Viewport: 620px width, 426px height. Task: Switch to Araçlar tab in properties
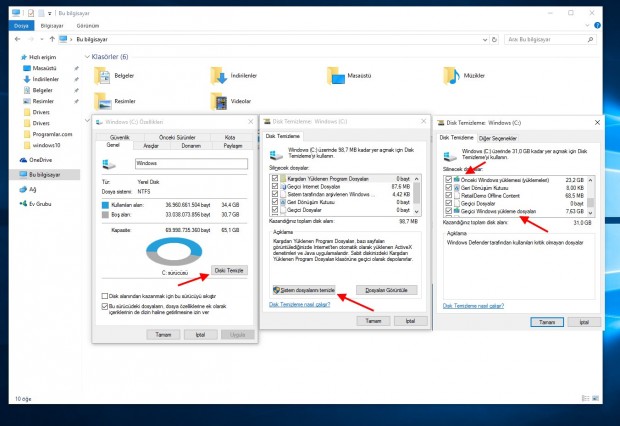(x=151, y=146)
